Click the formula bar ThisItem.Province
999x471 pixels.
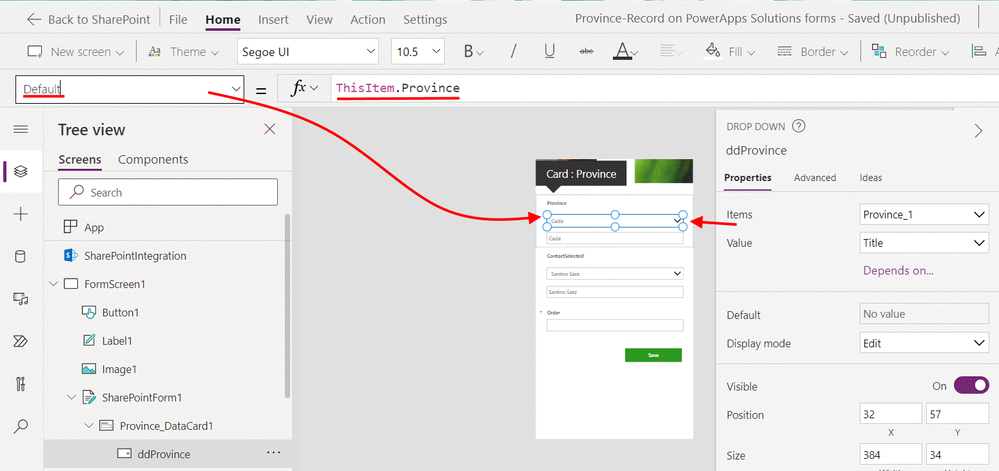tap(398, 88)
